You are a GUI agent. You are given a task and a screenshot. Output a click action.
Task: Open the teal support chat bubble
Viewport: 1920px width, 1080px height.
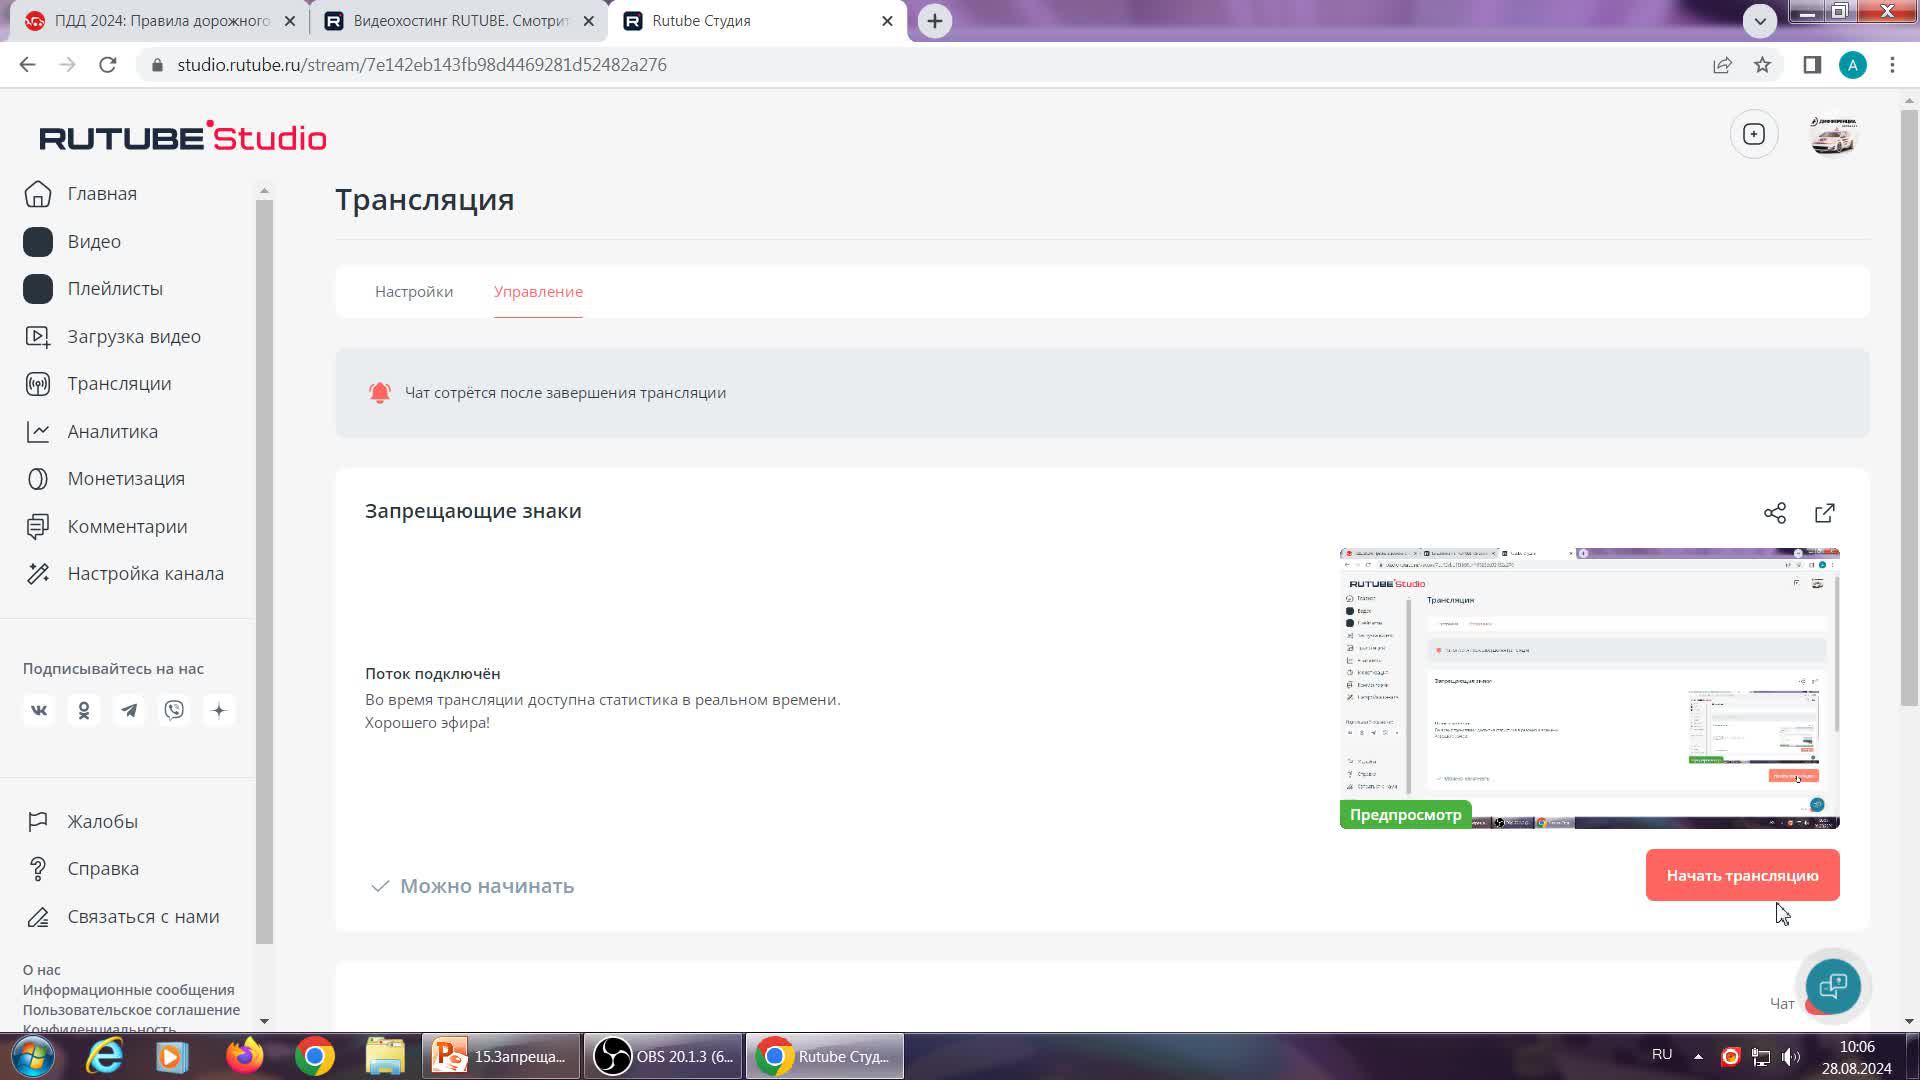1832,986
